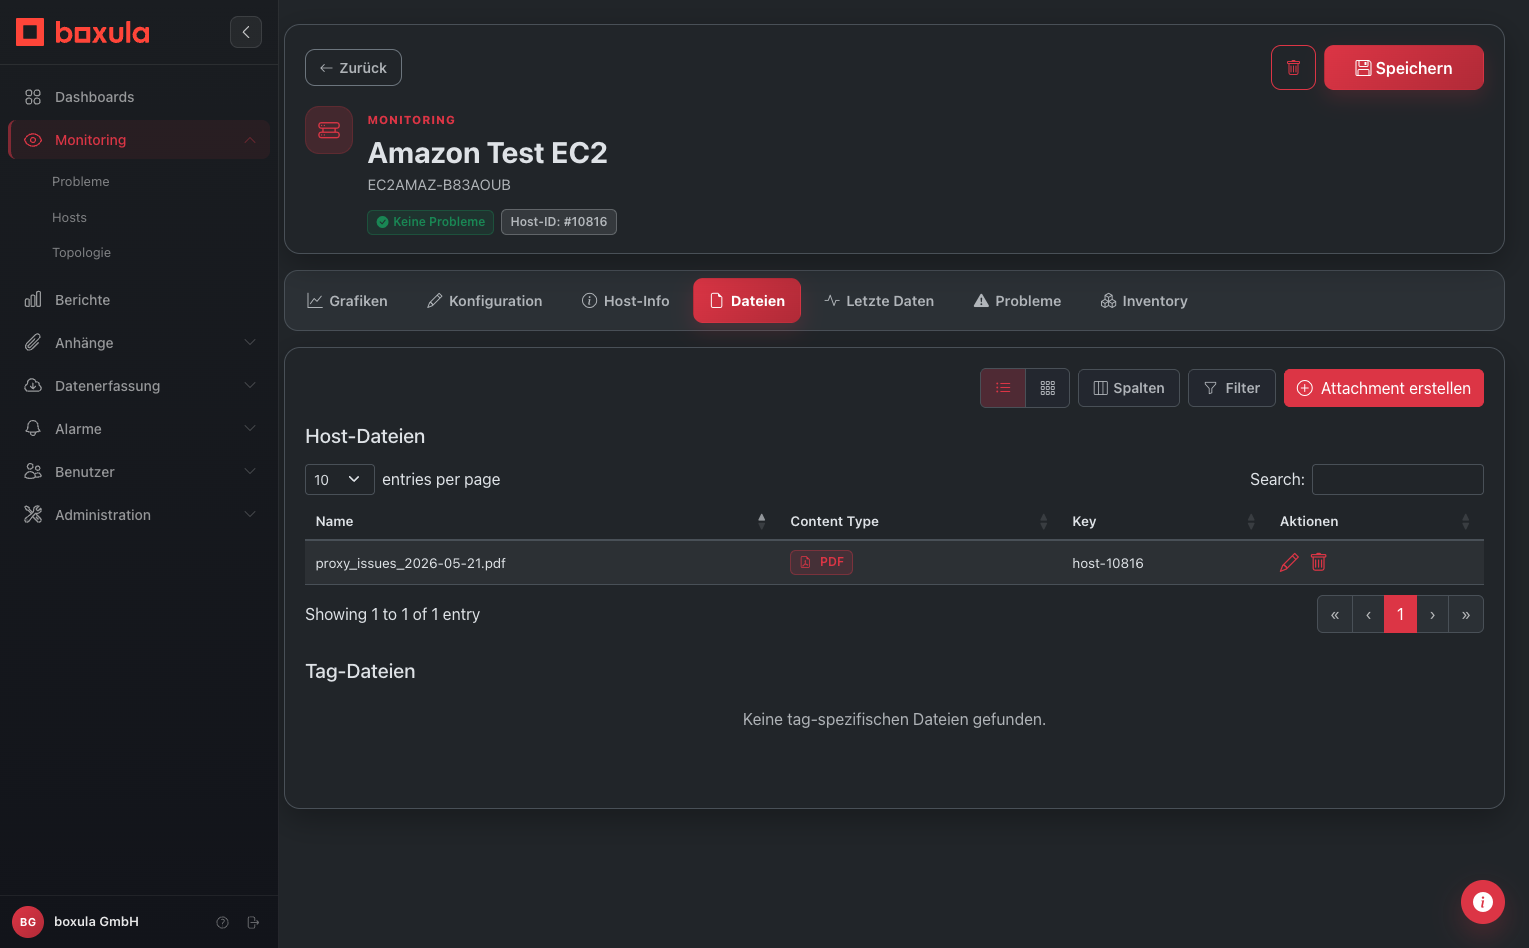Log out using the sign-out icon
The image size is (1529, 948).
coord(253,922)
